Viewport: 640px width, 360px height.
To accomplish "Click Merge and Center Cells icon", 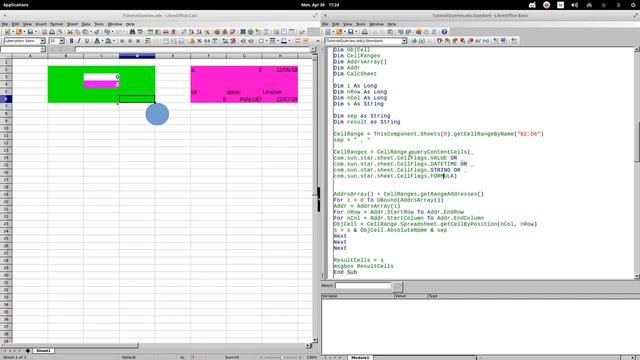I will [166, 41].
